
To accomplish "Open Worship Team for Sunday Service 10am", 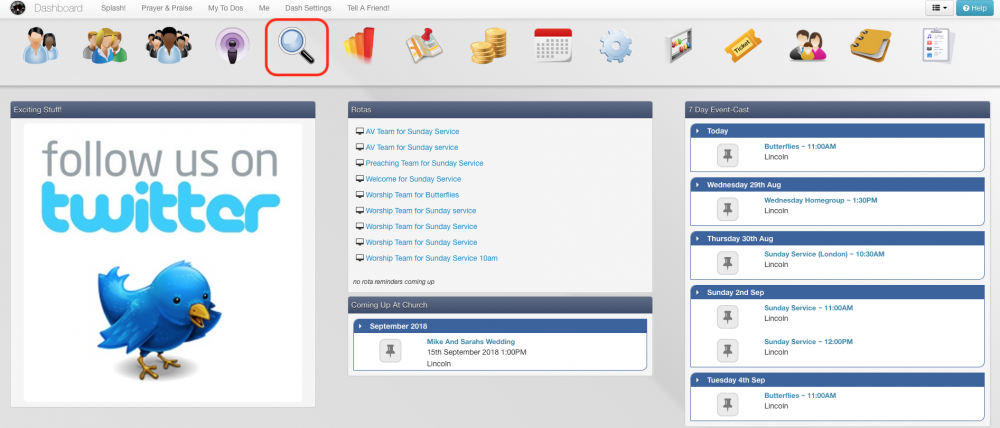I will pos(431,258).
